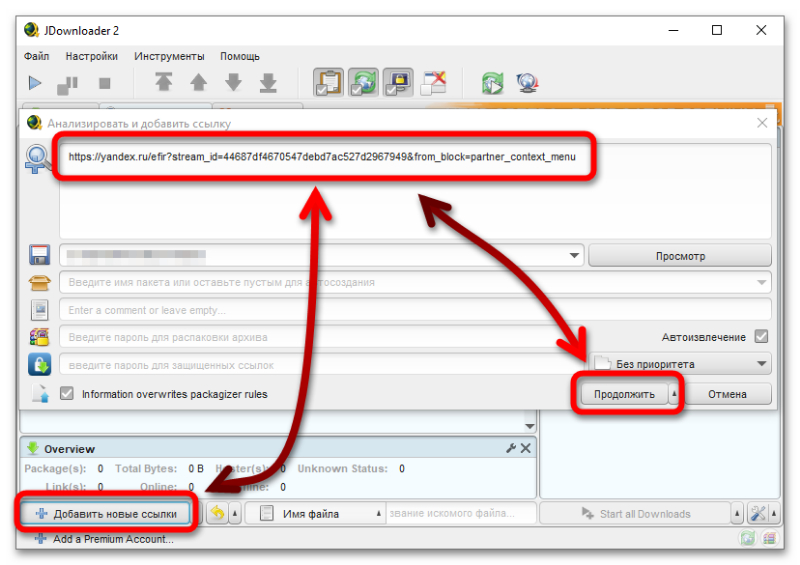This screenshot has width=800, height=565.
Task: Stop all downloads with the Stop icon
Action: point(105,83)
